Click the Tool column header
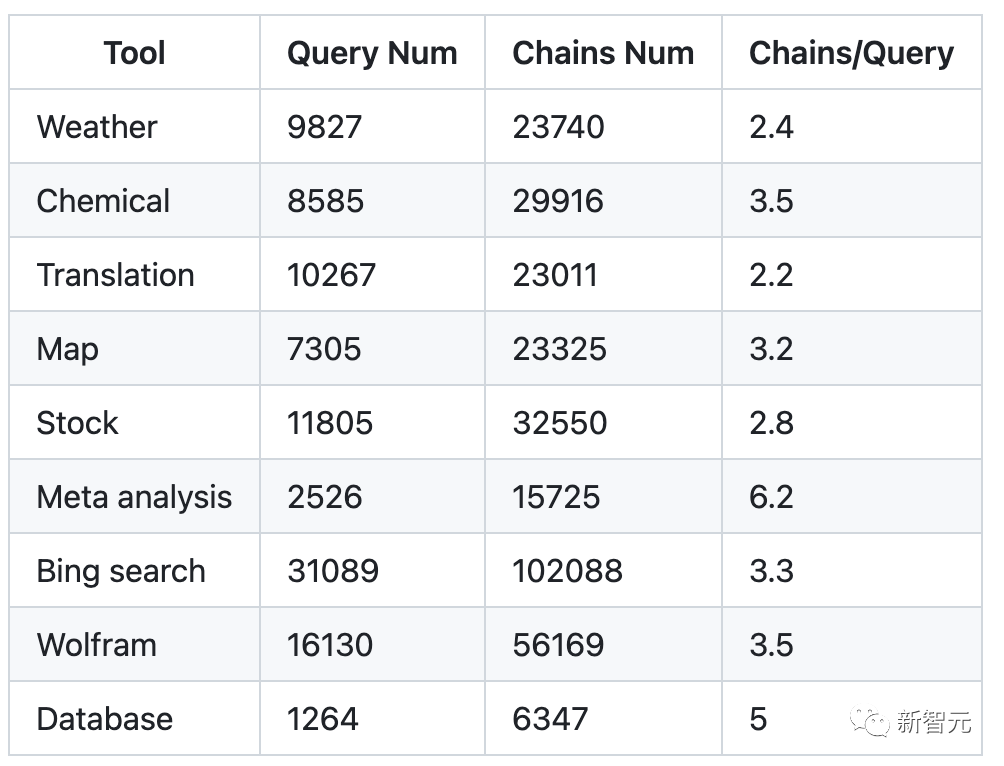The height and width of the screenshot is (766, 1004). tap(134, 53)
